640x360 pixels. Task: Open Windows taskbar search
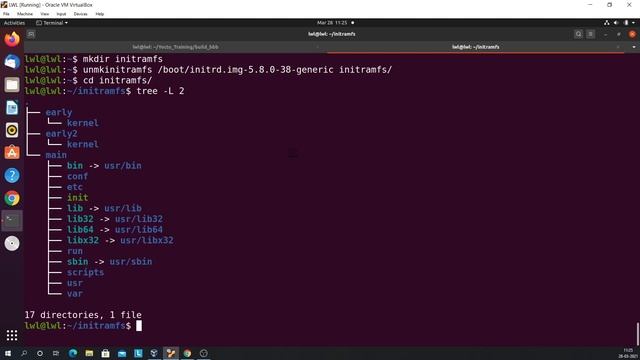coord(24,353)
